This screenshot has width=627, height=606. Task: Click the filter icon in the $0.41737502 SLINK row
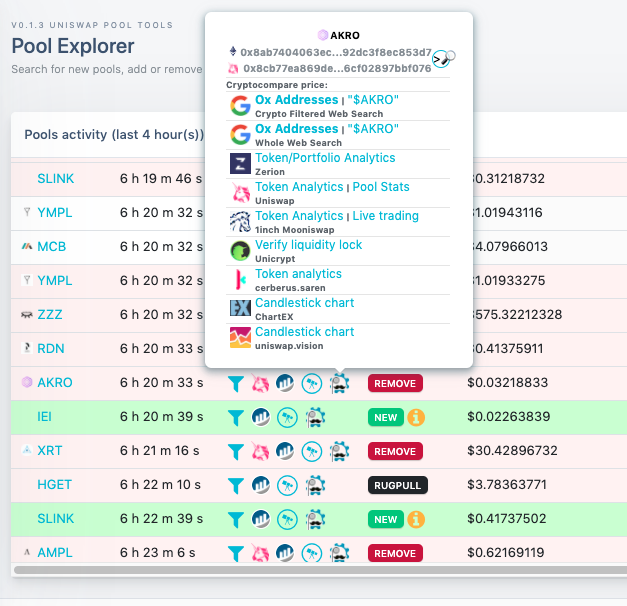tap(236, 520)
